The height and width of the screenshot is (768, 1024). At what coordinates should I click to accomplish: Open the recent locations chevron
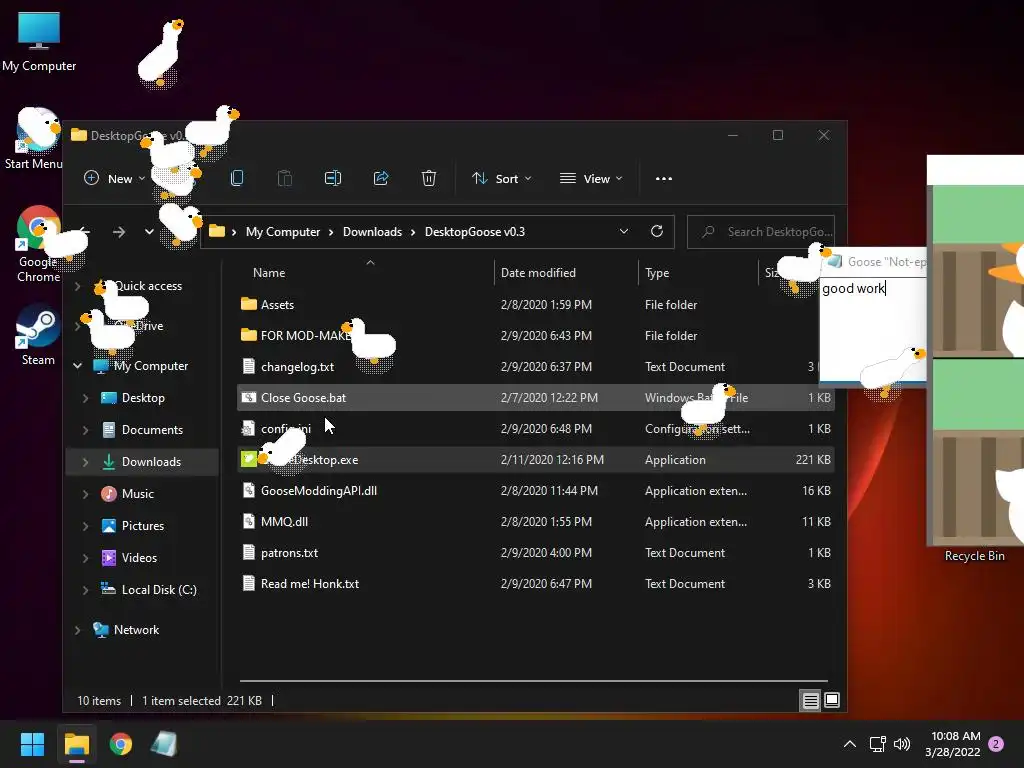pos(149,232)
